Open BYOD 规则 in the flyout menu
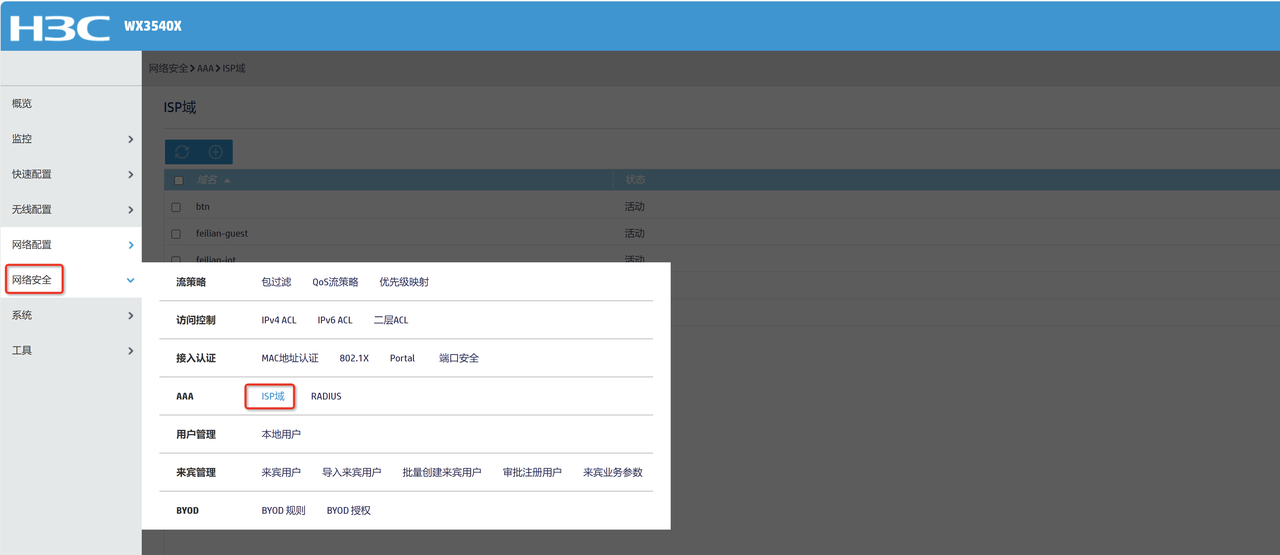Viewport: 1280px width, 555px height. pyautogui.click(x=284, y=510)
